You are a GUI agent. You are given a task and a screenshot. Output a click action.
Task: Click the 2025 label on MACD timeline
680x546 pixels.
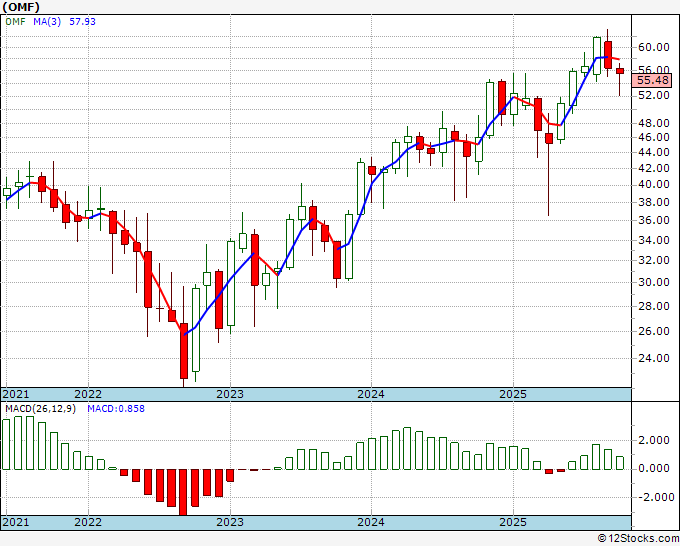point(513,522)
